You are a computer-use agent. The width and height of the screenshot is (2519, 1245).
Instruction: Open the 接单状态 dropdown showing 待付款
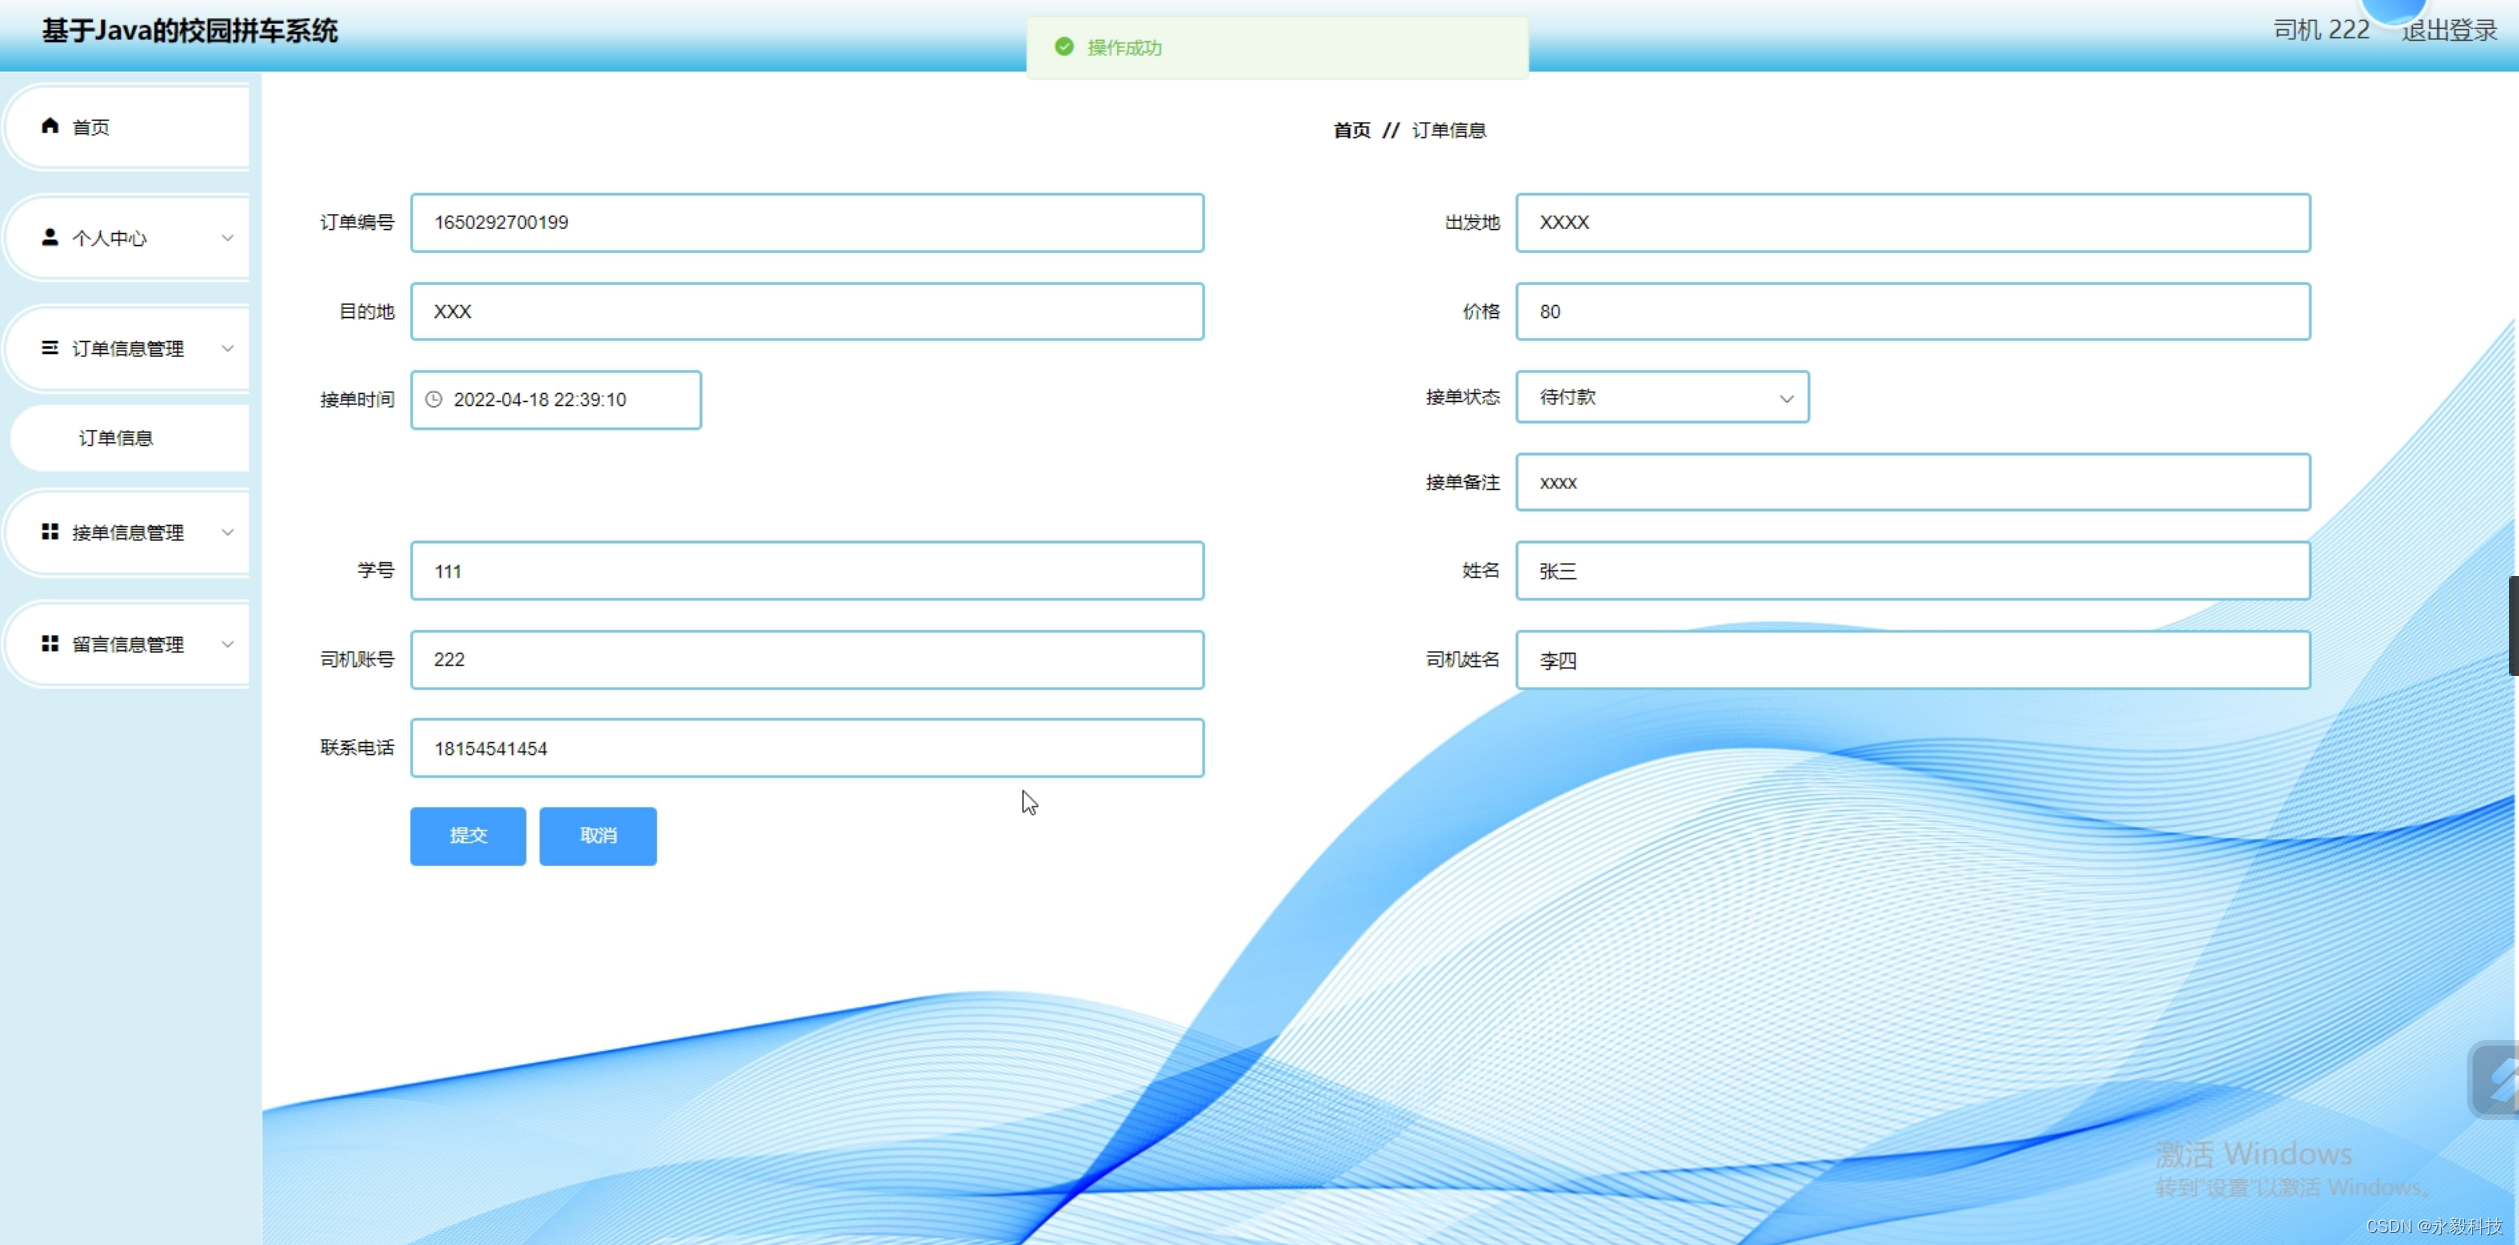[1662, 398]
